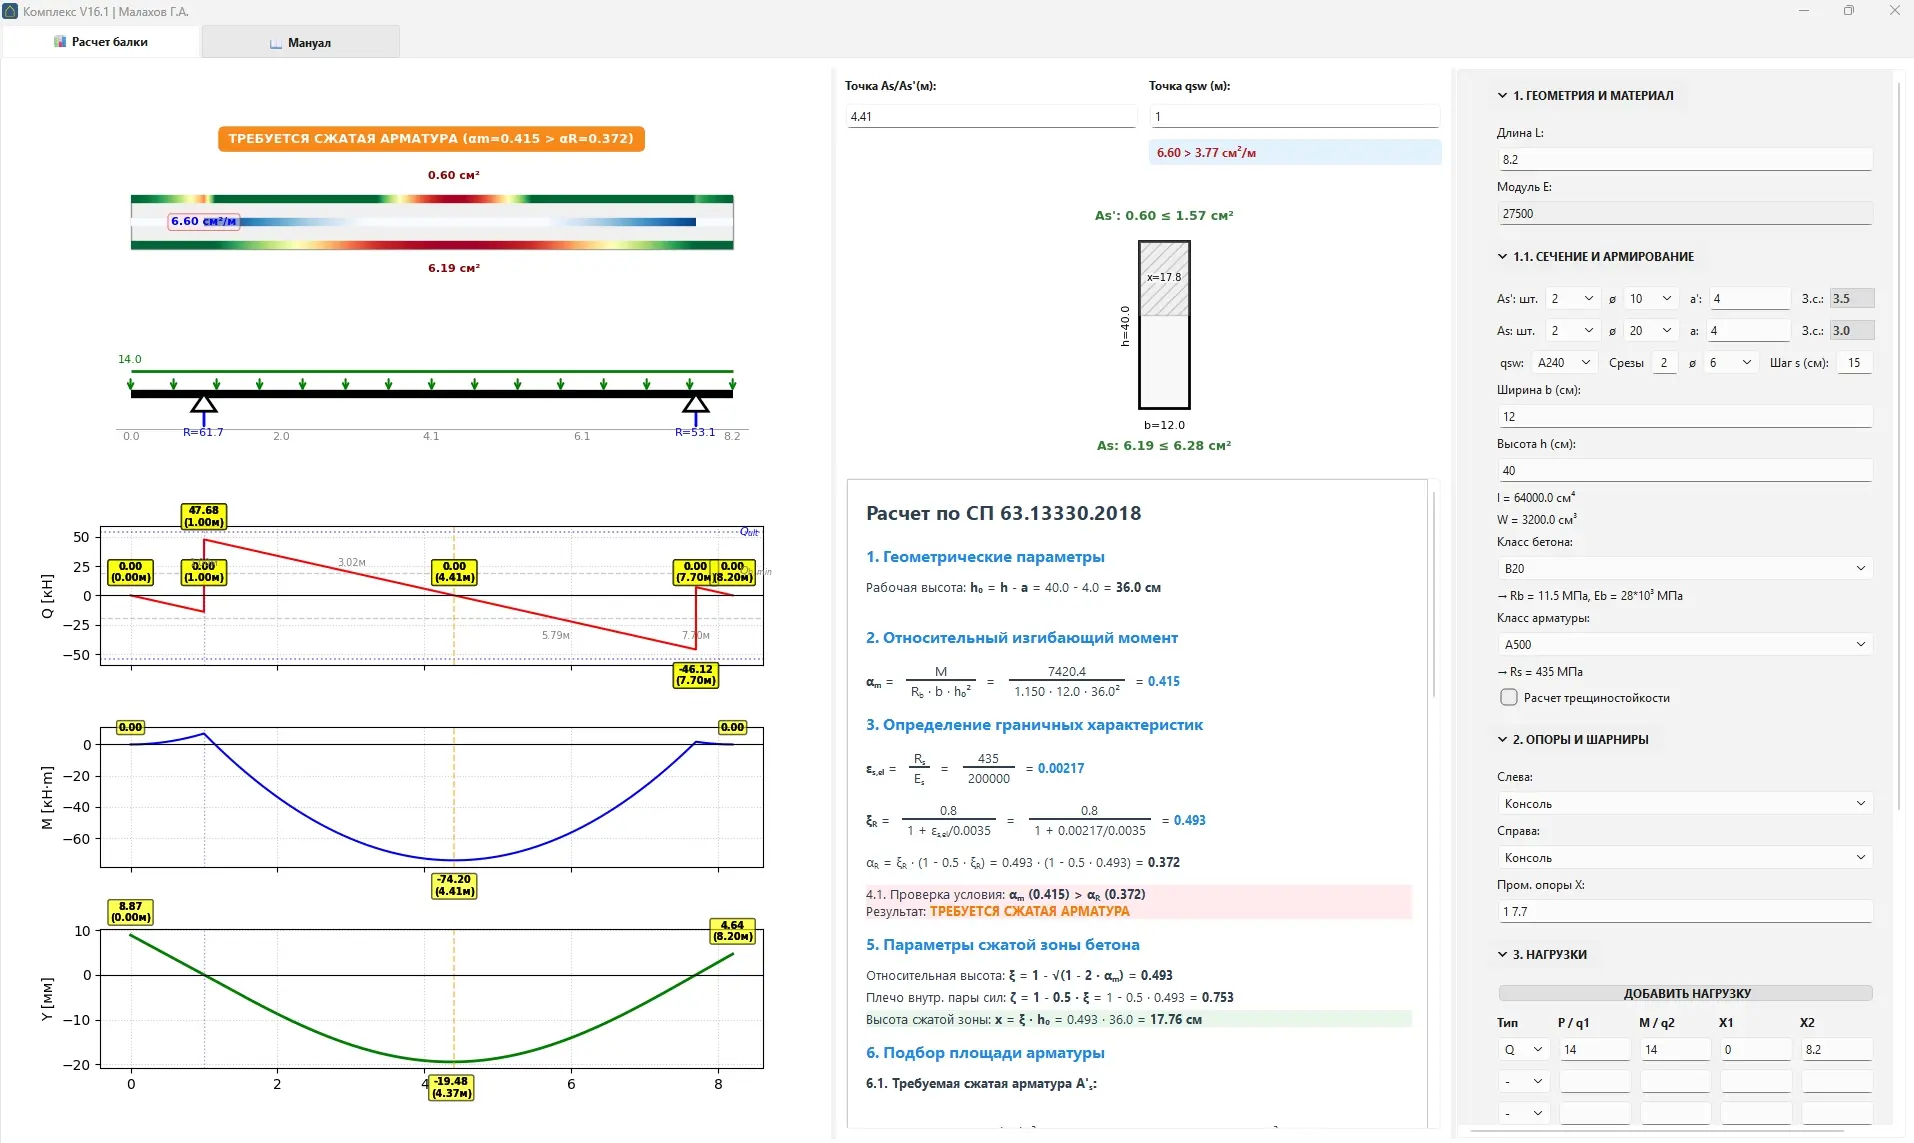Enable the Расчет трещиностойкости checkbox
Viewport: 1914px width, 1143px height.
1509,698
